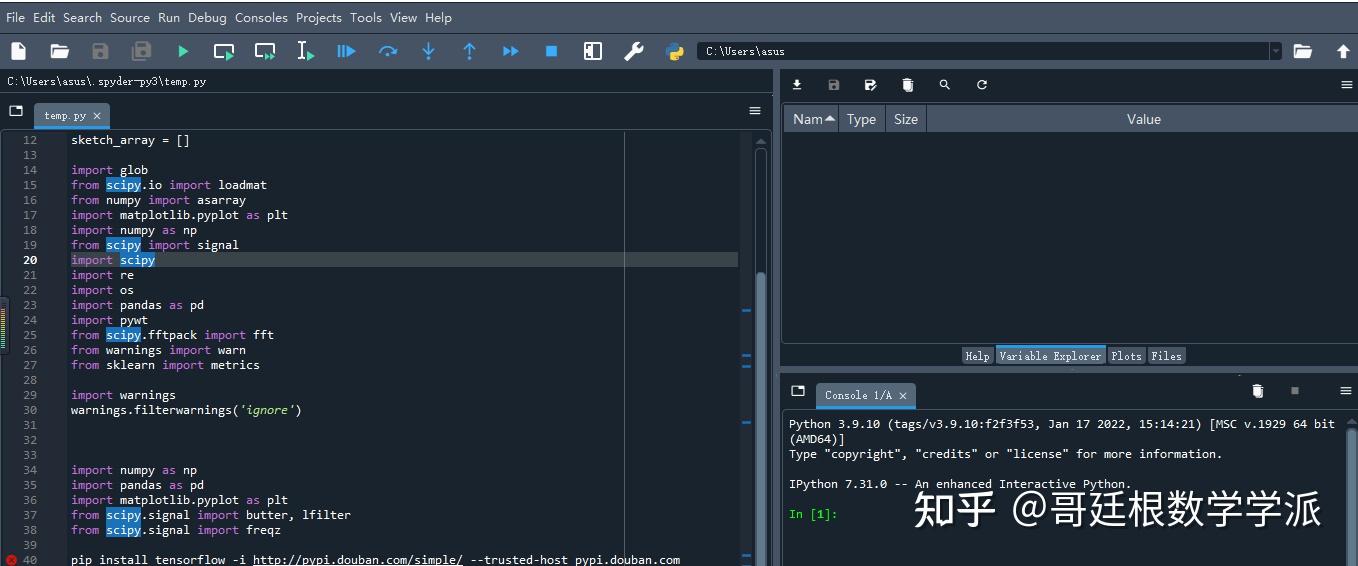This screenshot has height=566, width=1358.
Task: Open the Source menu
Action: click(130, 17)
